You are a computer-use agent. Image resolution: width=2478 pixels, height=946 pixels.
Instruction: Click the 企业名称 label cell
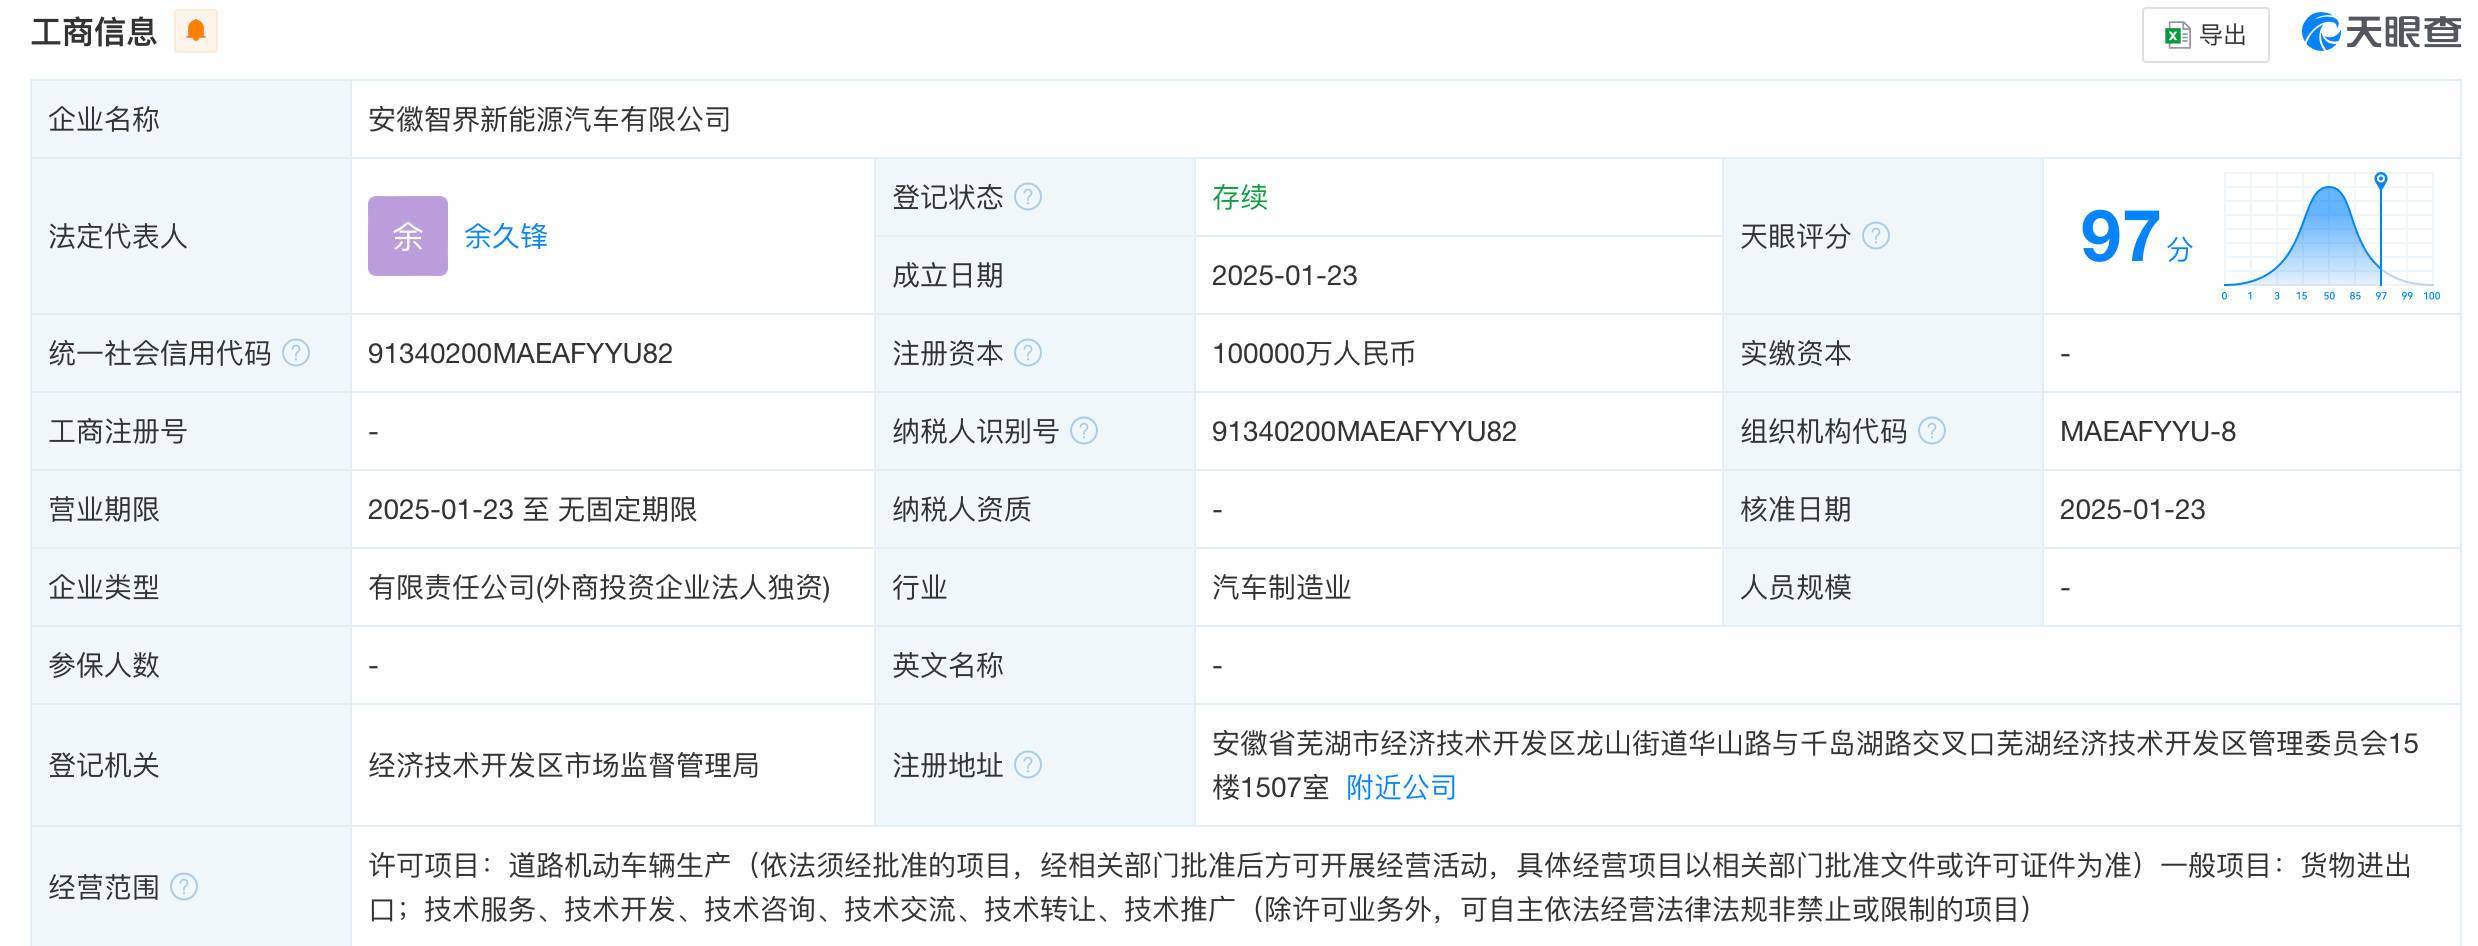[191, 119]
